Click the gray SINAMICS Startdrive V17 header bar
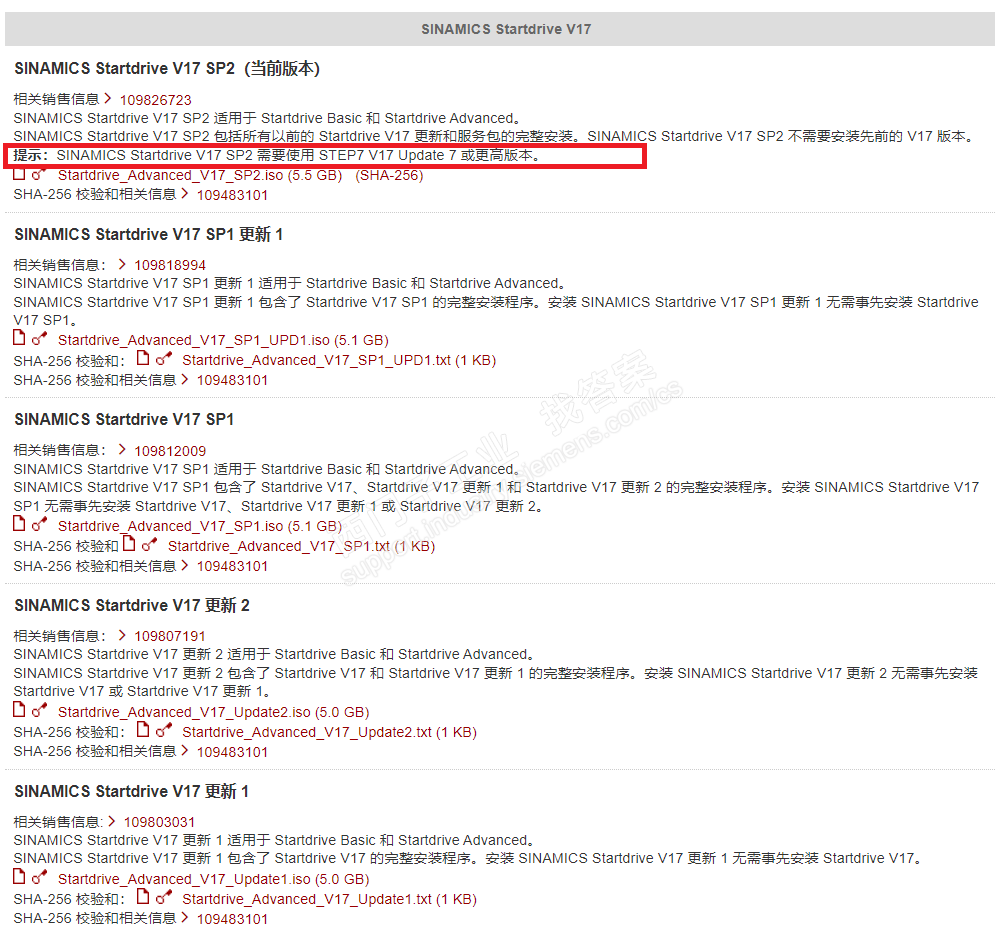The height and width of the screenshot is (933, 1002). coord(500,29)
